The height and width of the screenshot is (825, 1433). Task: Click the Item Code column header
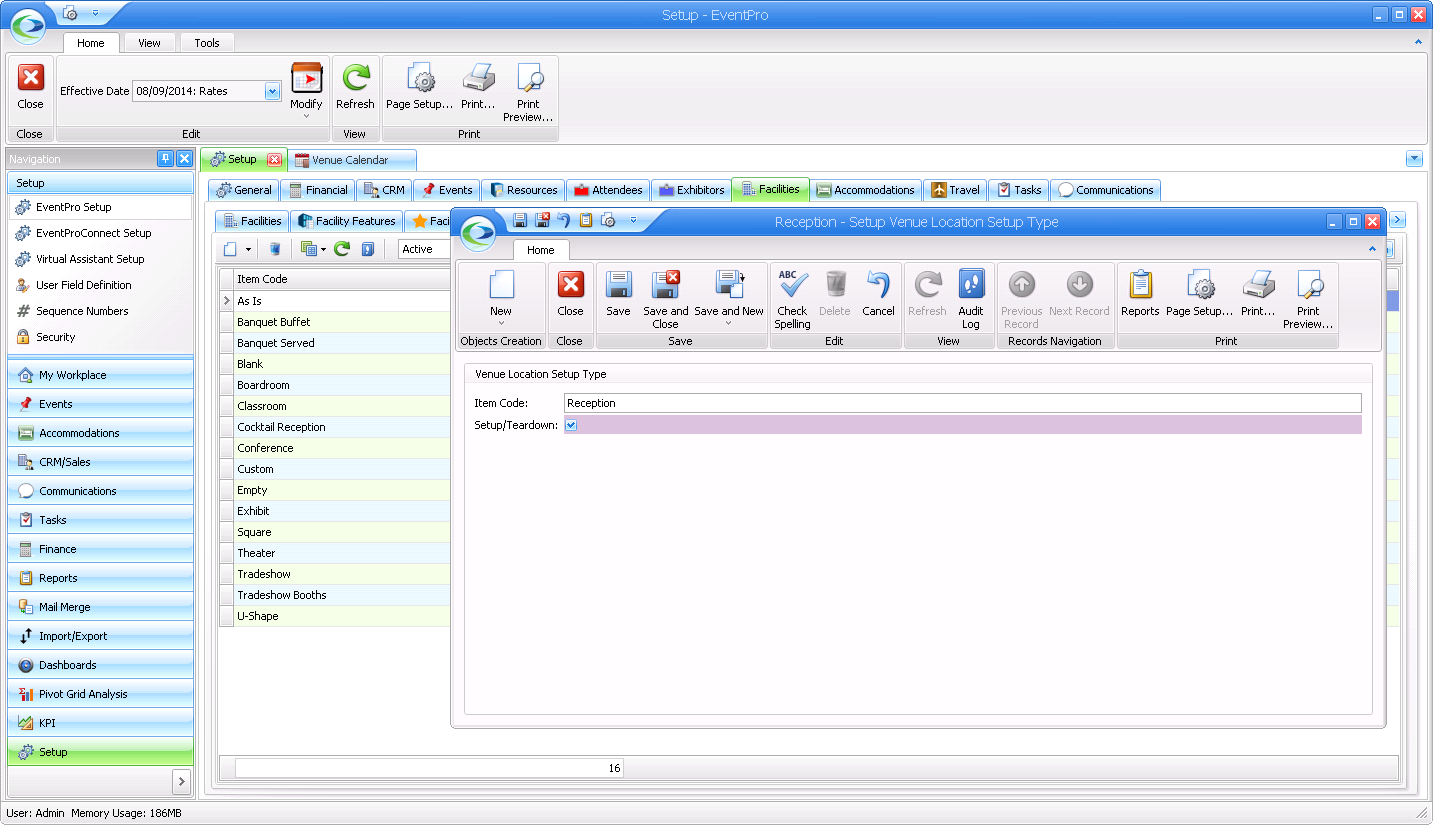coord(341,279)
